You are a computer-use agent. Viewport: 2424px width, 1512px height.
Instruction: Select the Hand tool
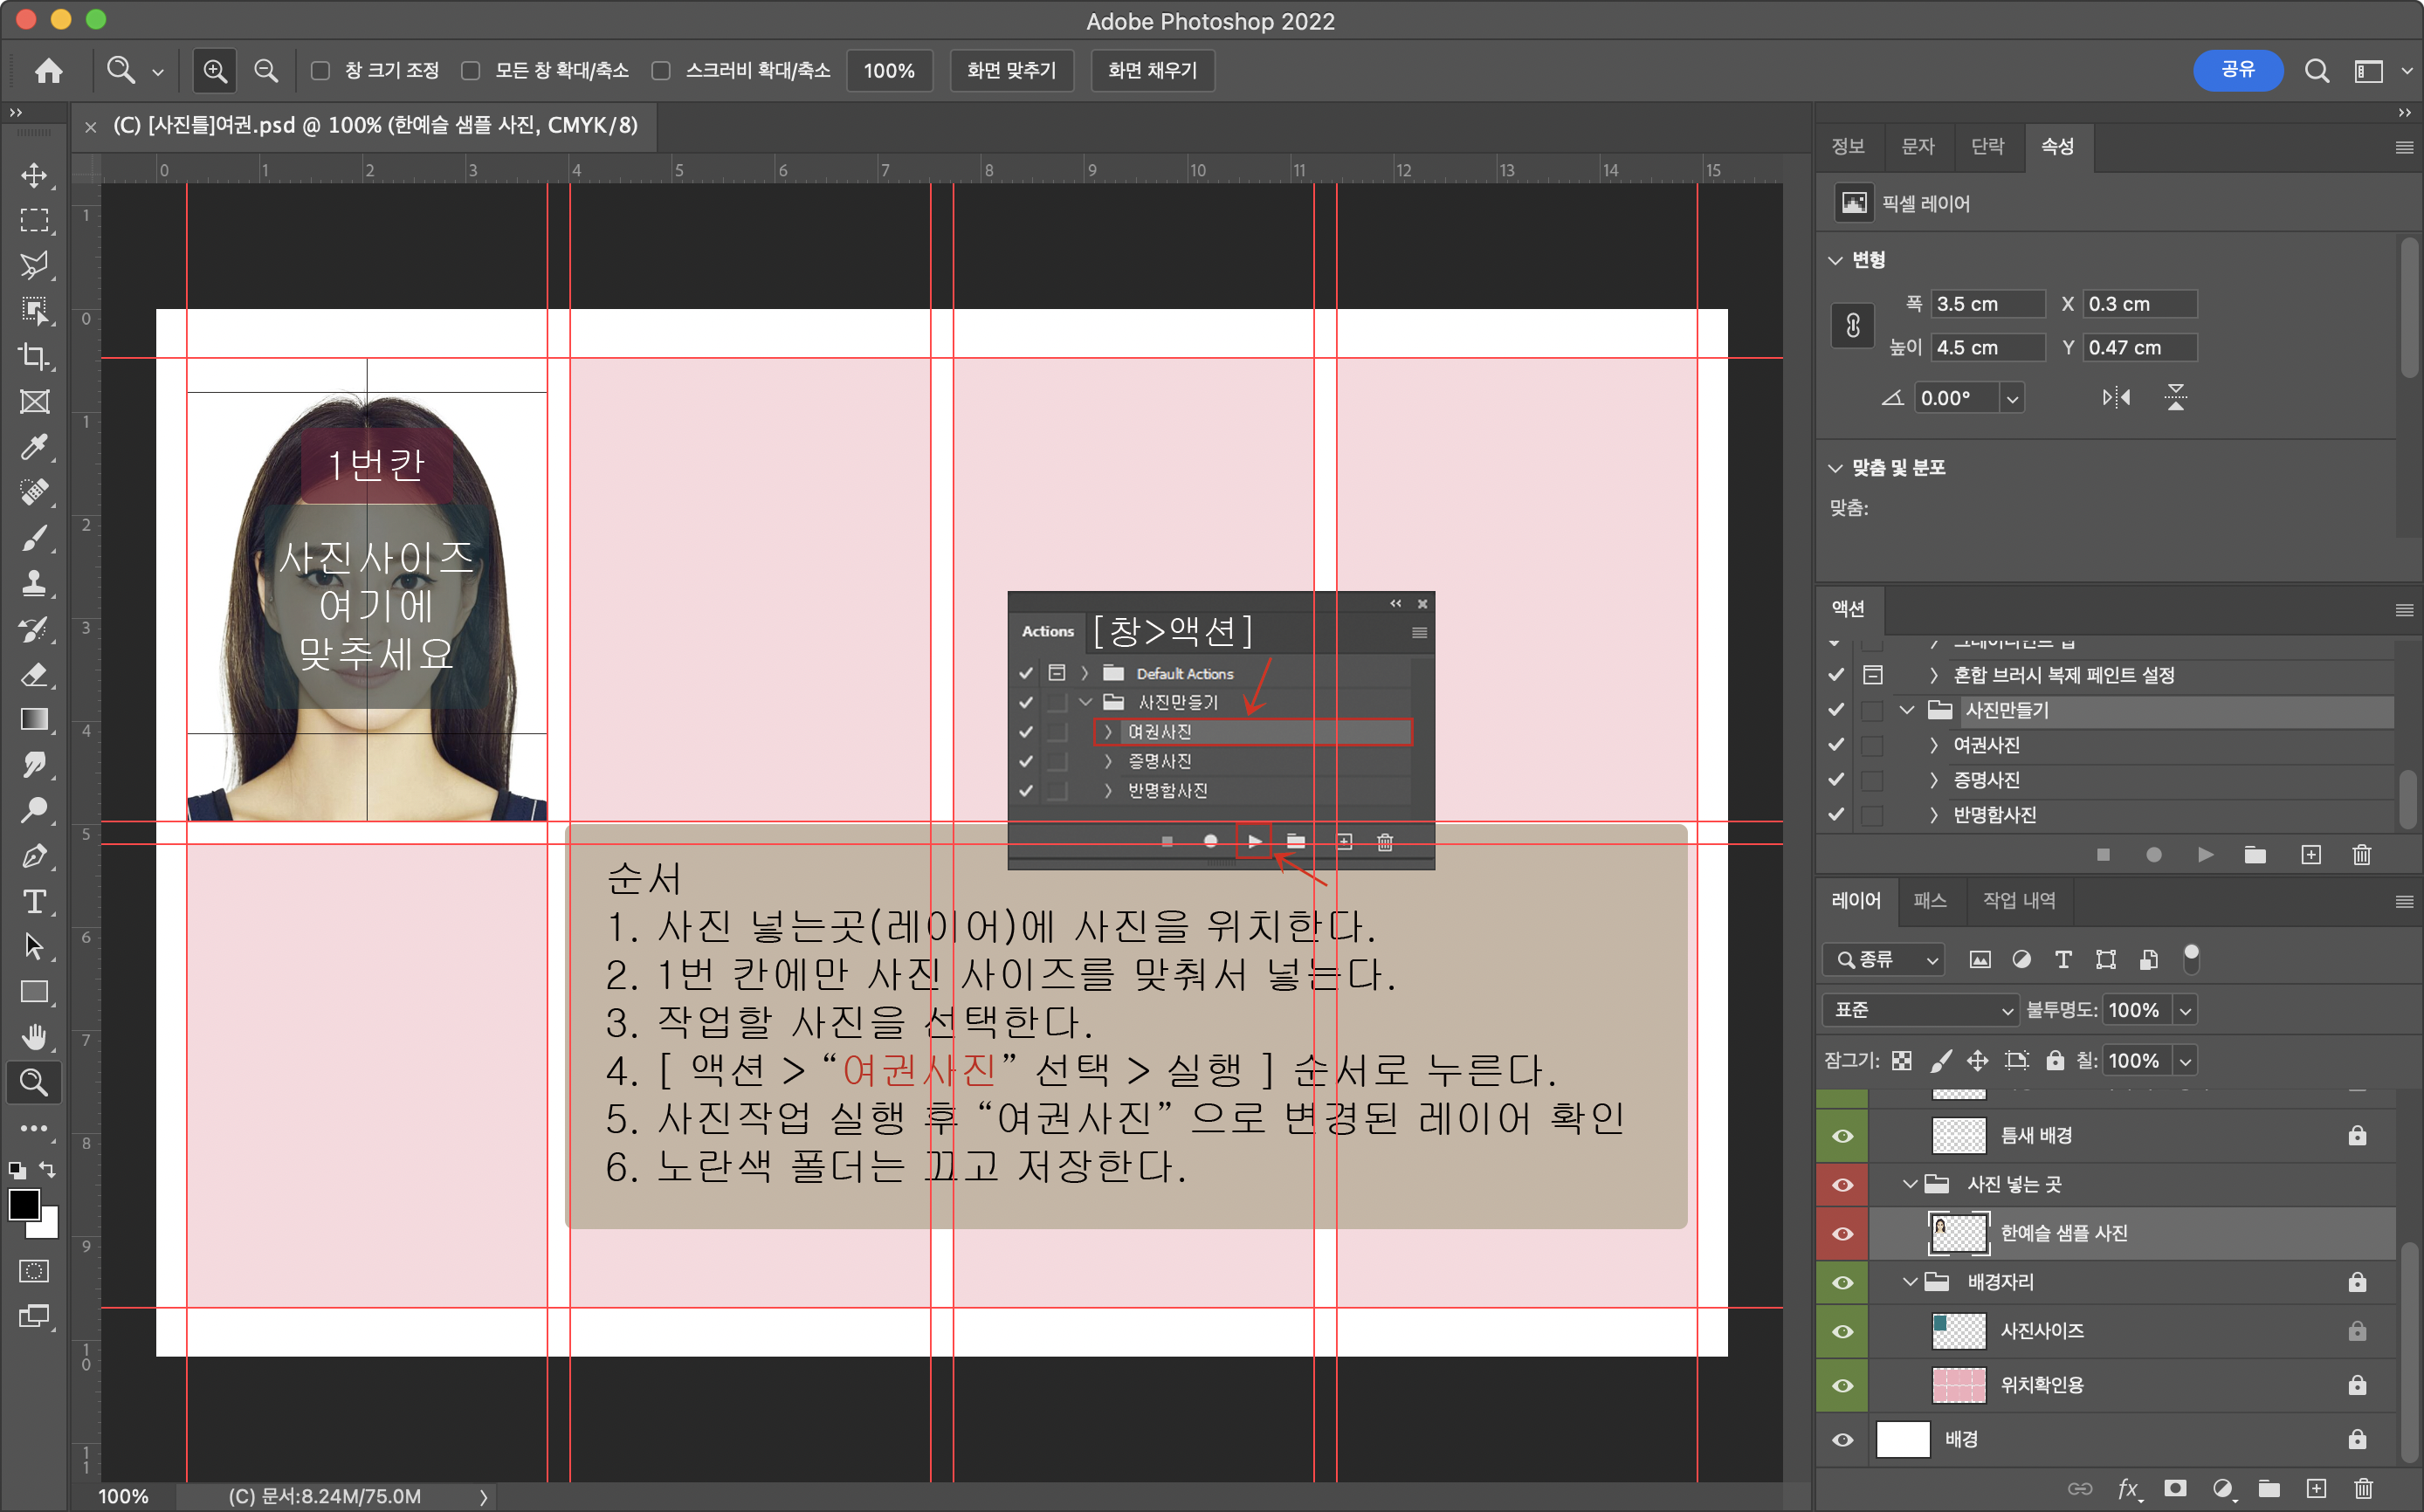coord(34,1037)
